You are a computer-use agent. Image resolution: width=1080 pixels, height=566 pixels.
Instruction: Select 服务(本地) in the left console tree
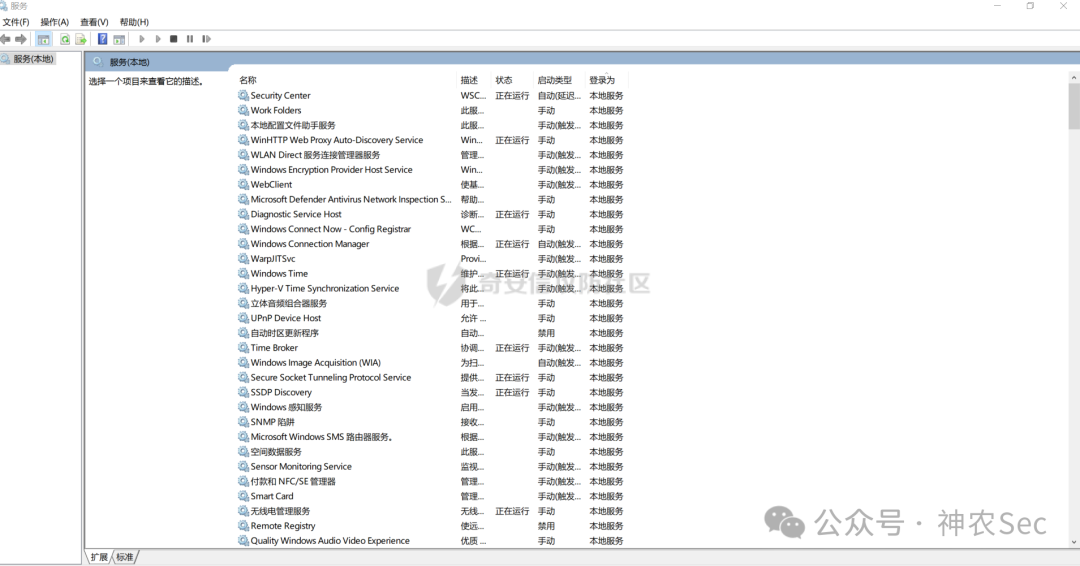[33, 59]
